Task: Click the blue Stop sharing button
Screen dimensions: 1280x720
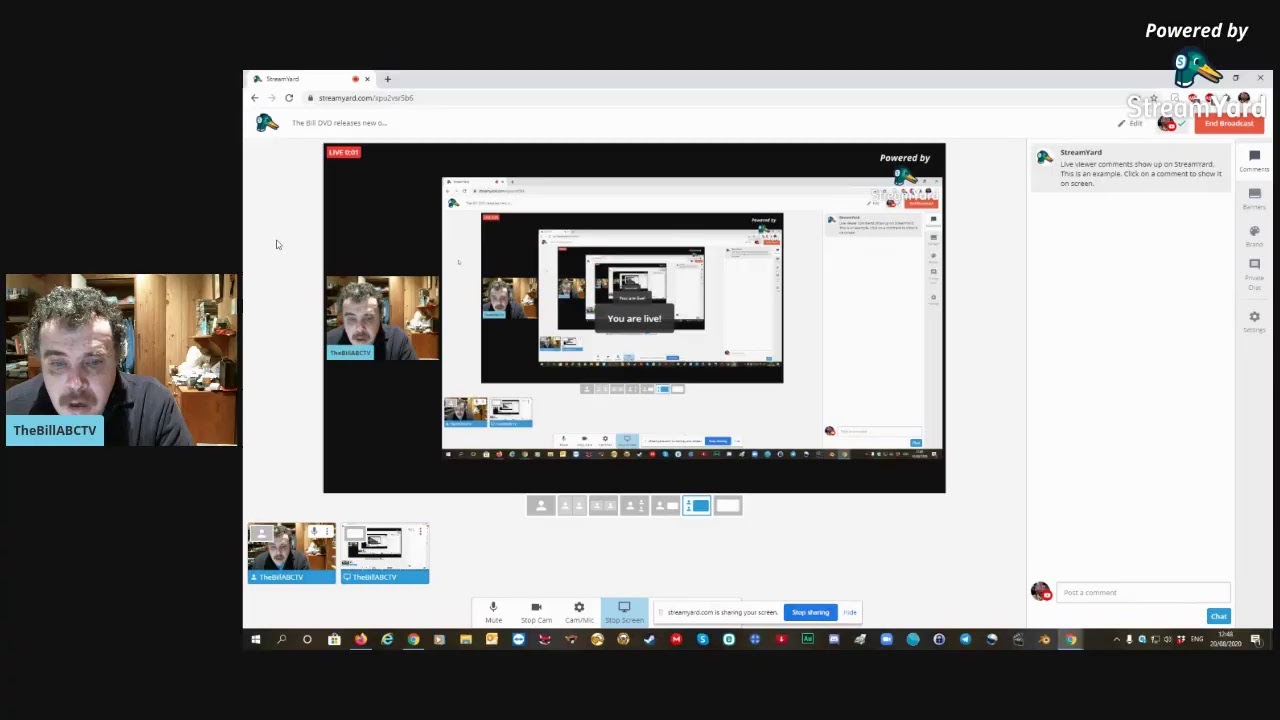Action: [810, 612]
